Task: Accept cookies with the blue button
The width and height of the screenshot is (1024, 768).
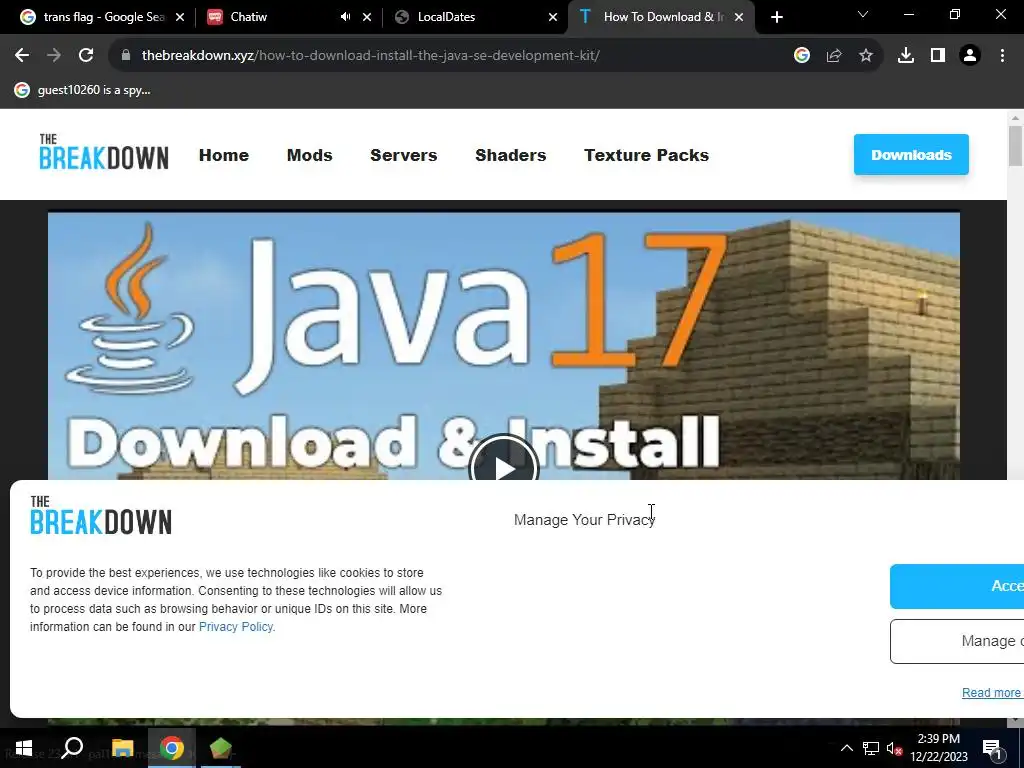Action: click(957, 586)
